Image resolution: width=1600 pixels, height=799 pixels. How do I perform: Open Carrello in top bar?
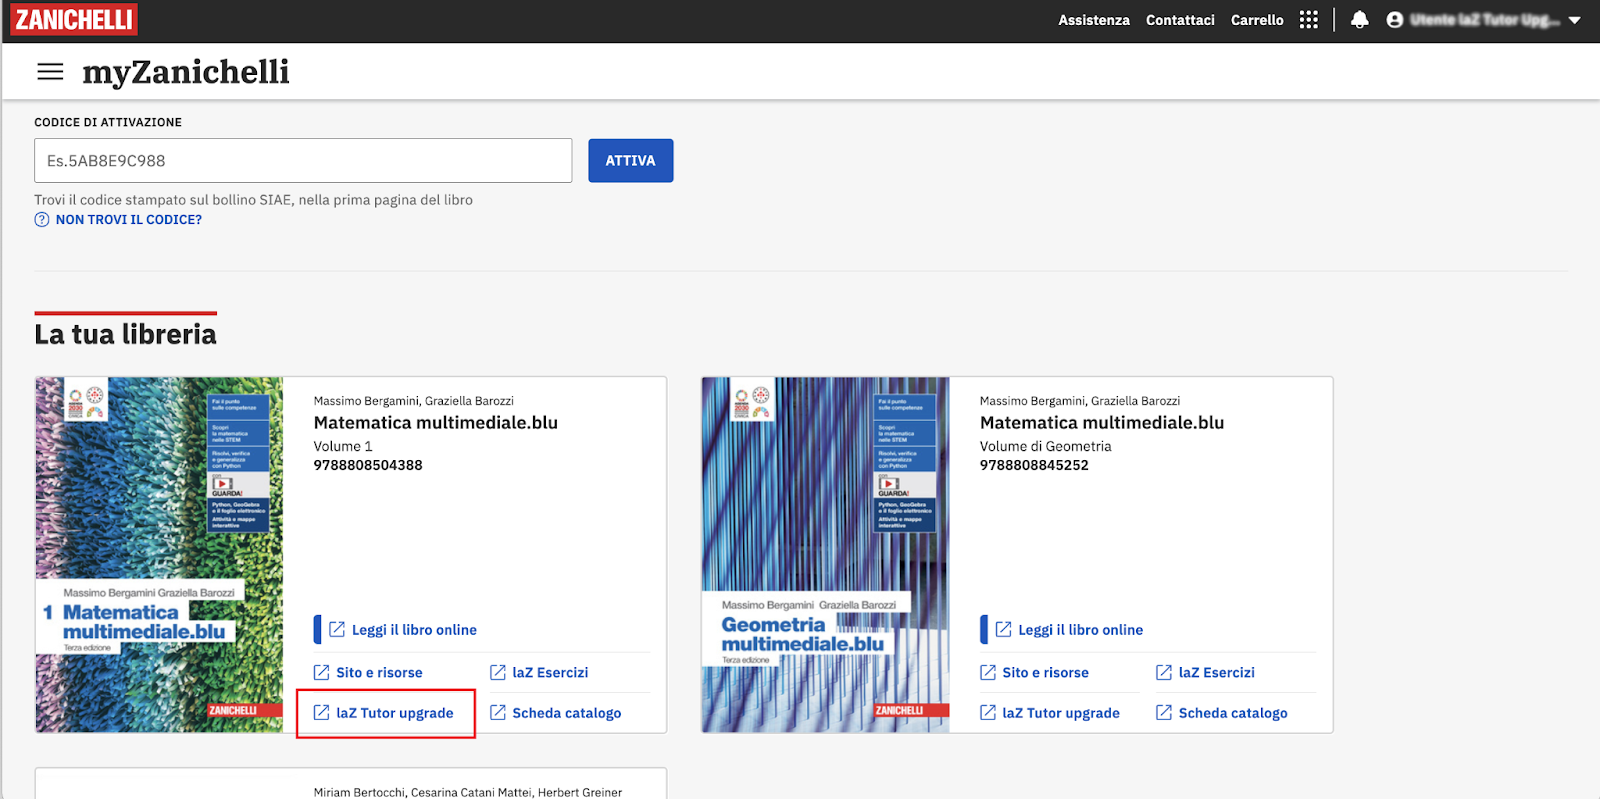pos(1257,20)
